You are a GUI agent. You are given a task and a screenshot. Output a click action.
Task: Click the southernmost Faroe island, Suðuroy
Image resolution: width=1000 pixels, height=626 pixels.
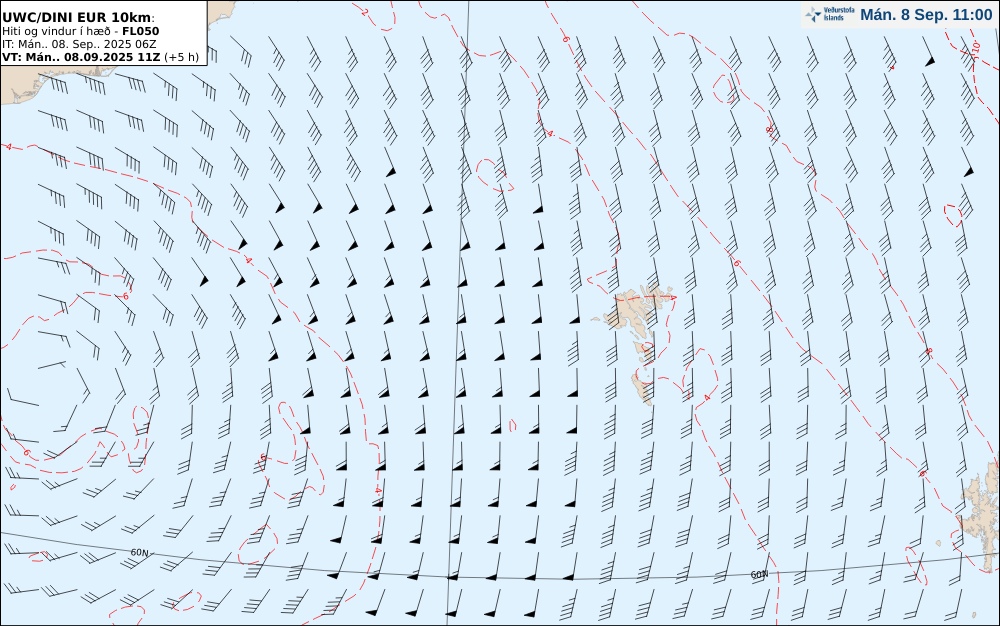point(642,389)
